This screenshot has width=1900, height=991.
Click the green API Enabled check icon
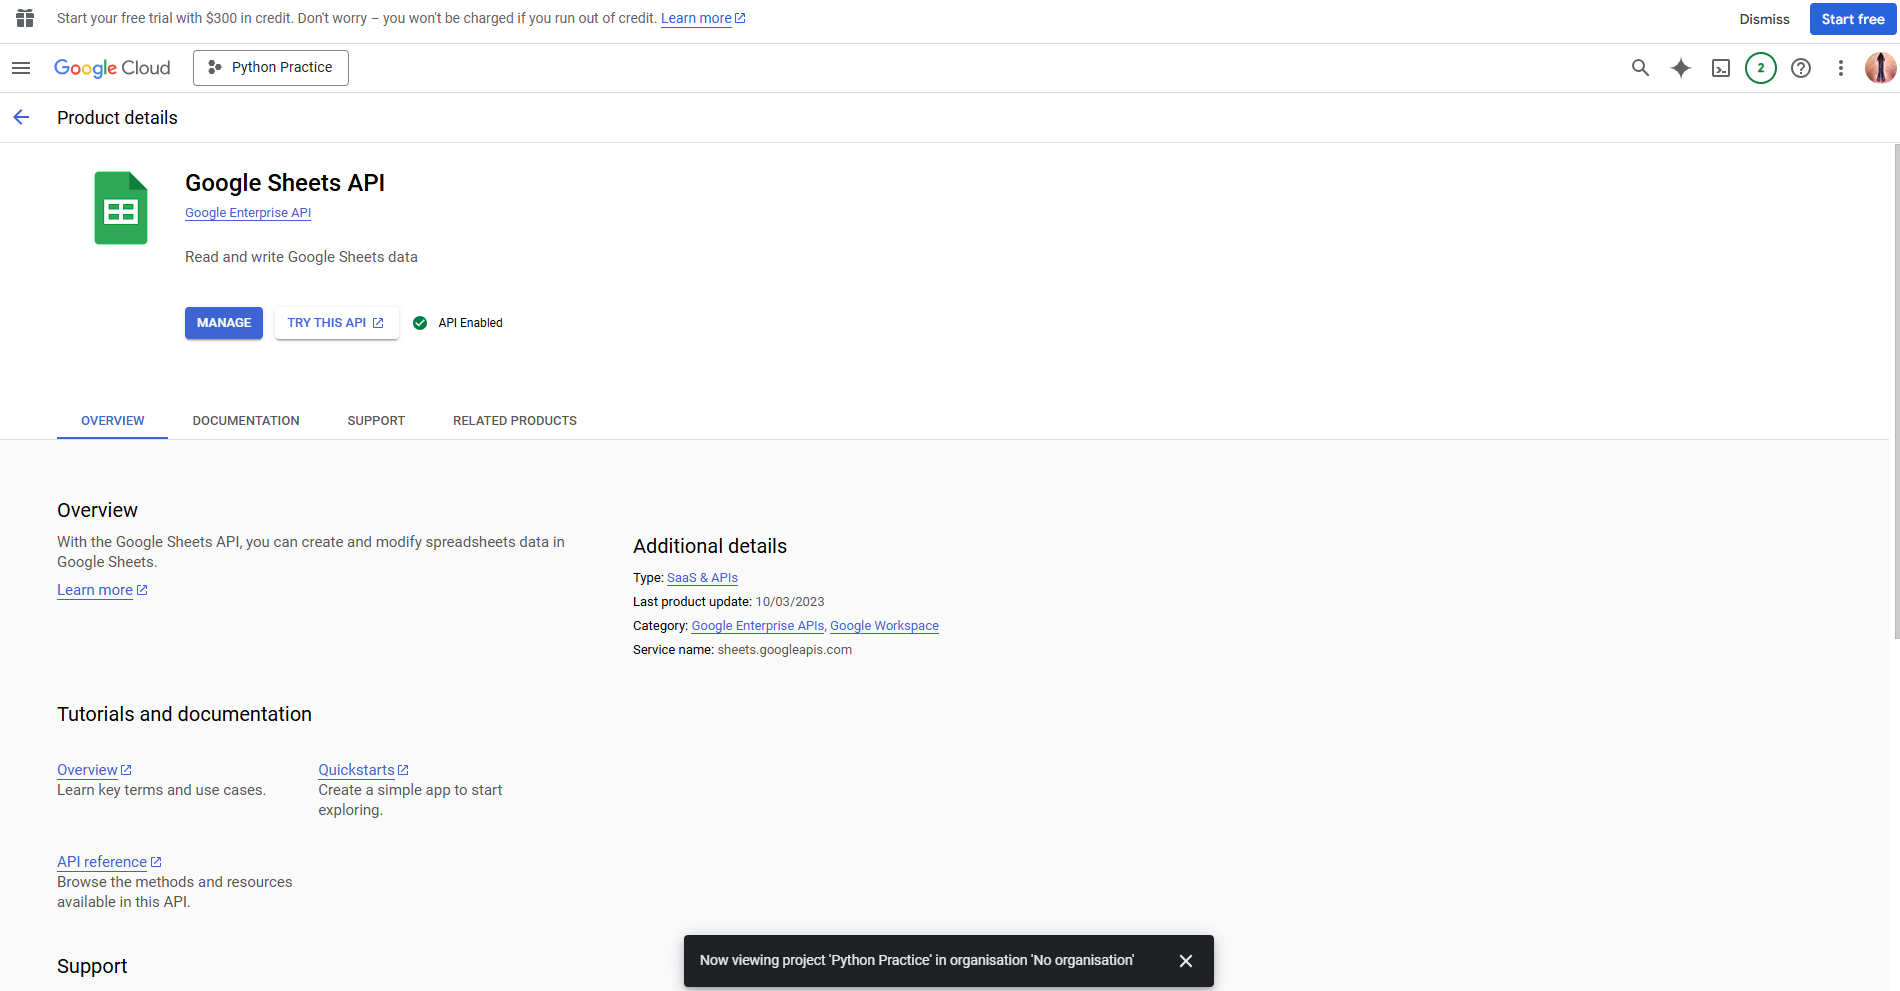(x=420, y=323)
